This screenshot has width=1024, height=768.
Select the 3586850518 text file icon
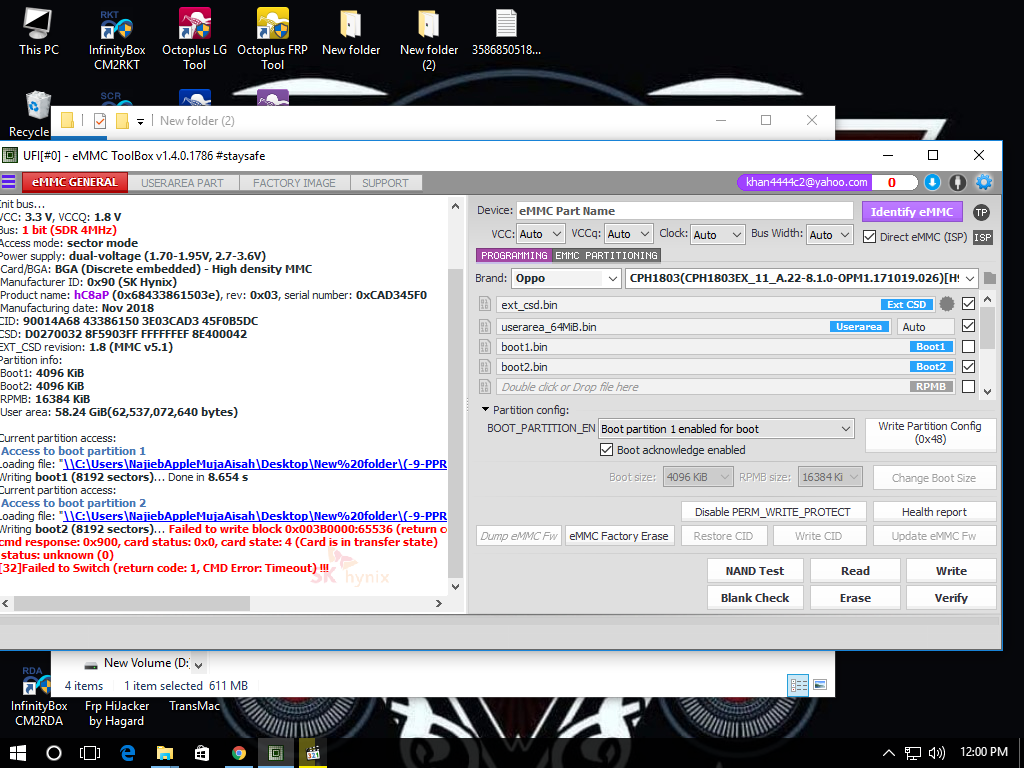(x=506, y=32)
